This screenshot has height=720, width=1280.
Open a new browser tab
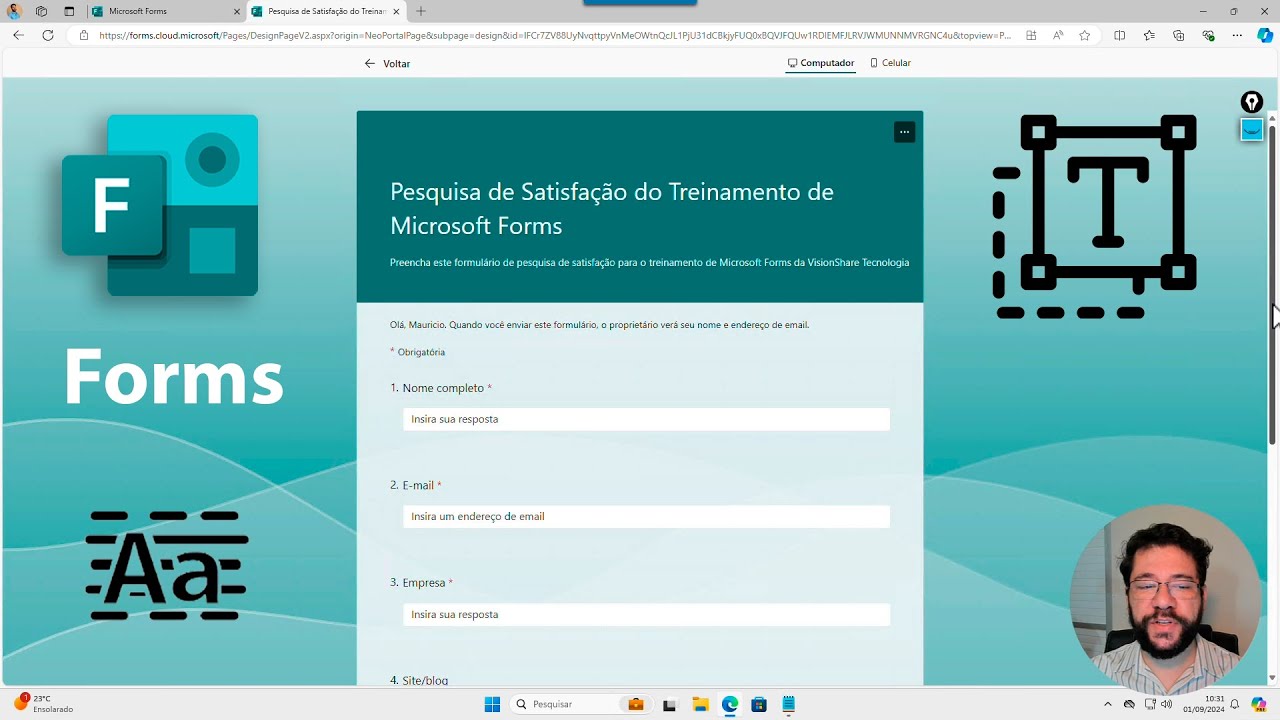(x=421, y=11)
